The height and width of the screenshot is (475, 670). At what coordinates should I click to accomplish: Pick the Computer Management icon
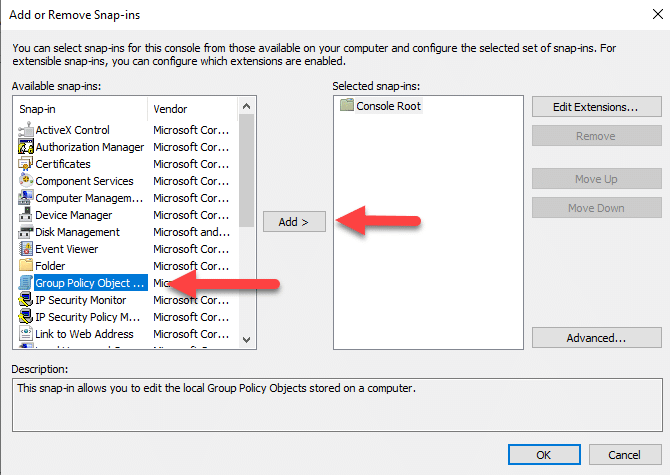click(x=26, y=198)
